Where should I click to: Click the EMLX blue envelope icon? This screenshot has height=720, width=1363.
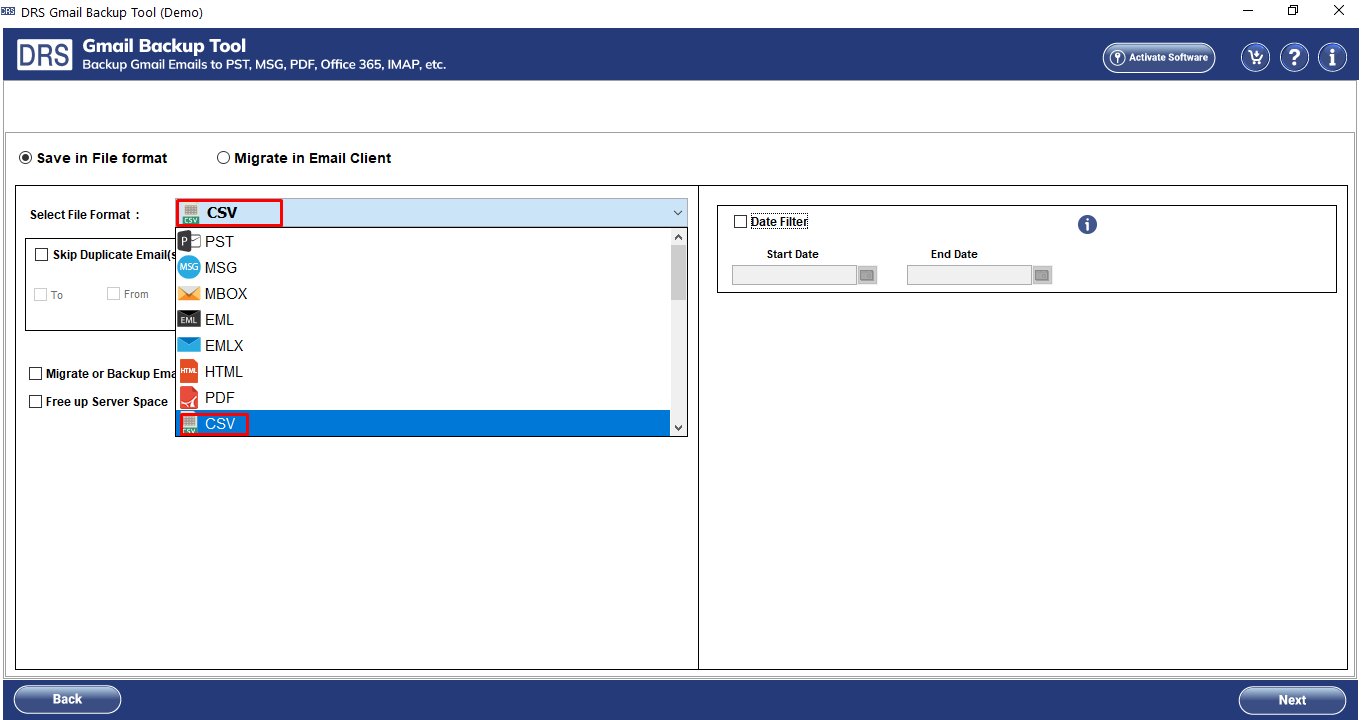tap(189, 345)
